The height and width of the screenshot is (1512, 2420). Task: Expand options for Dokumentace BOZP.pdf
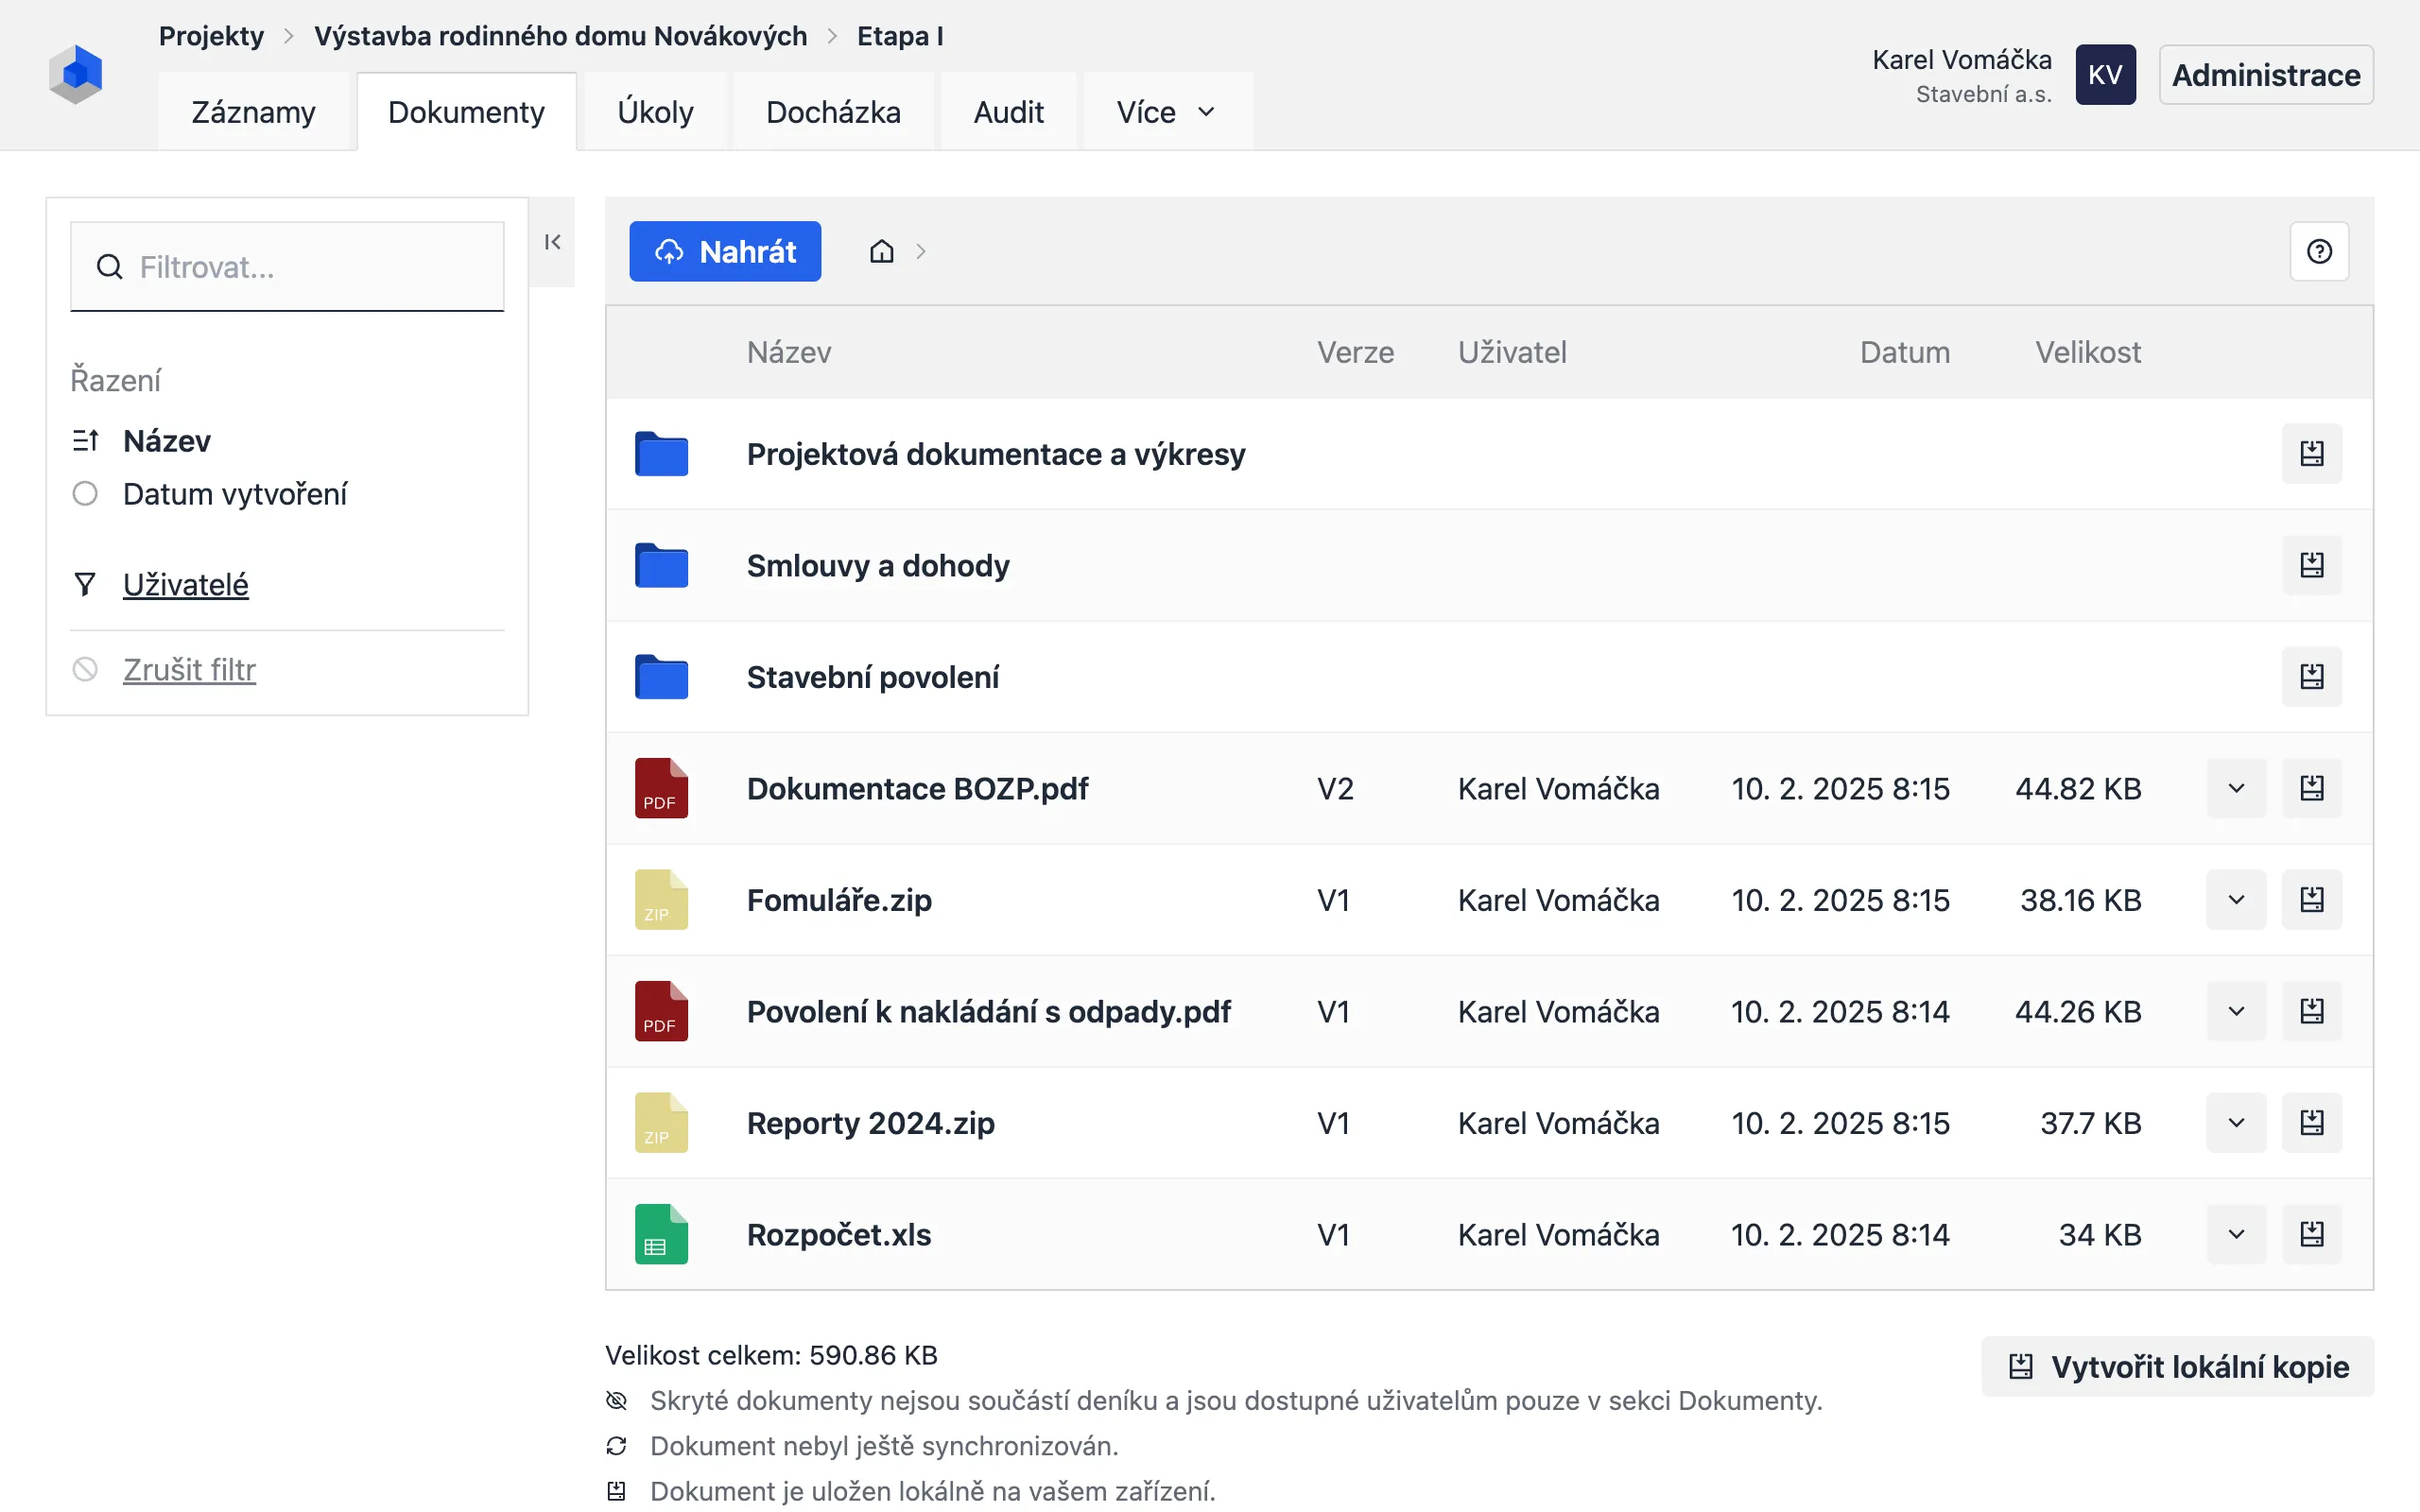(2236, 788)
